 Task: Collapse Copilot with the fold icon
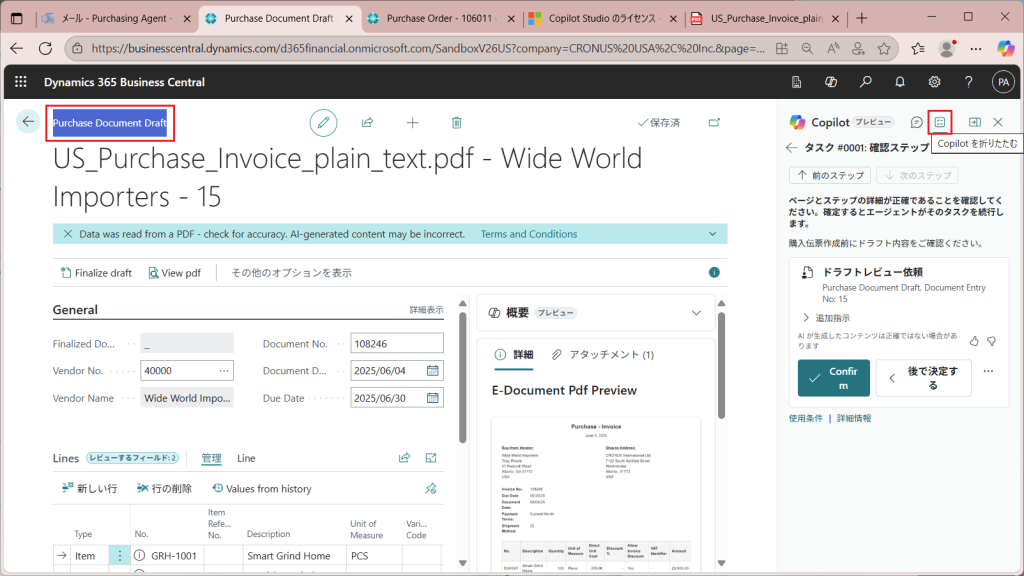(940, 122)
